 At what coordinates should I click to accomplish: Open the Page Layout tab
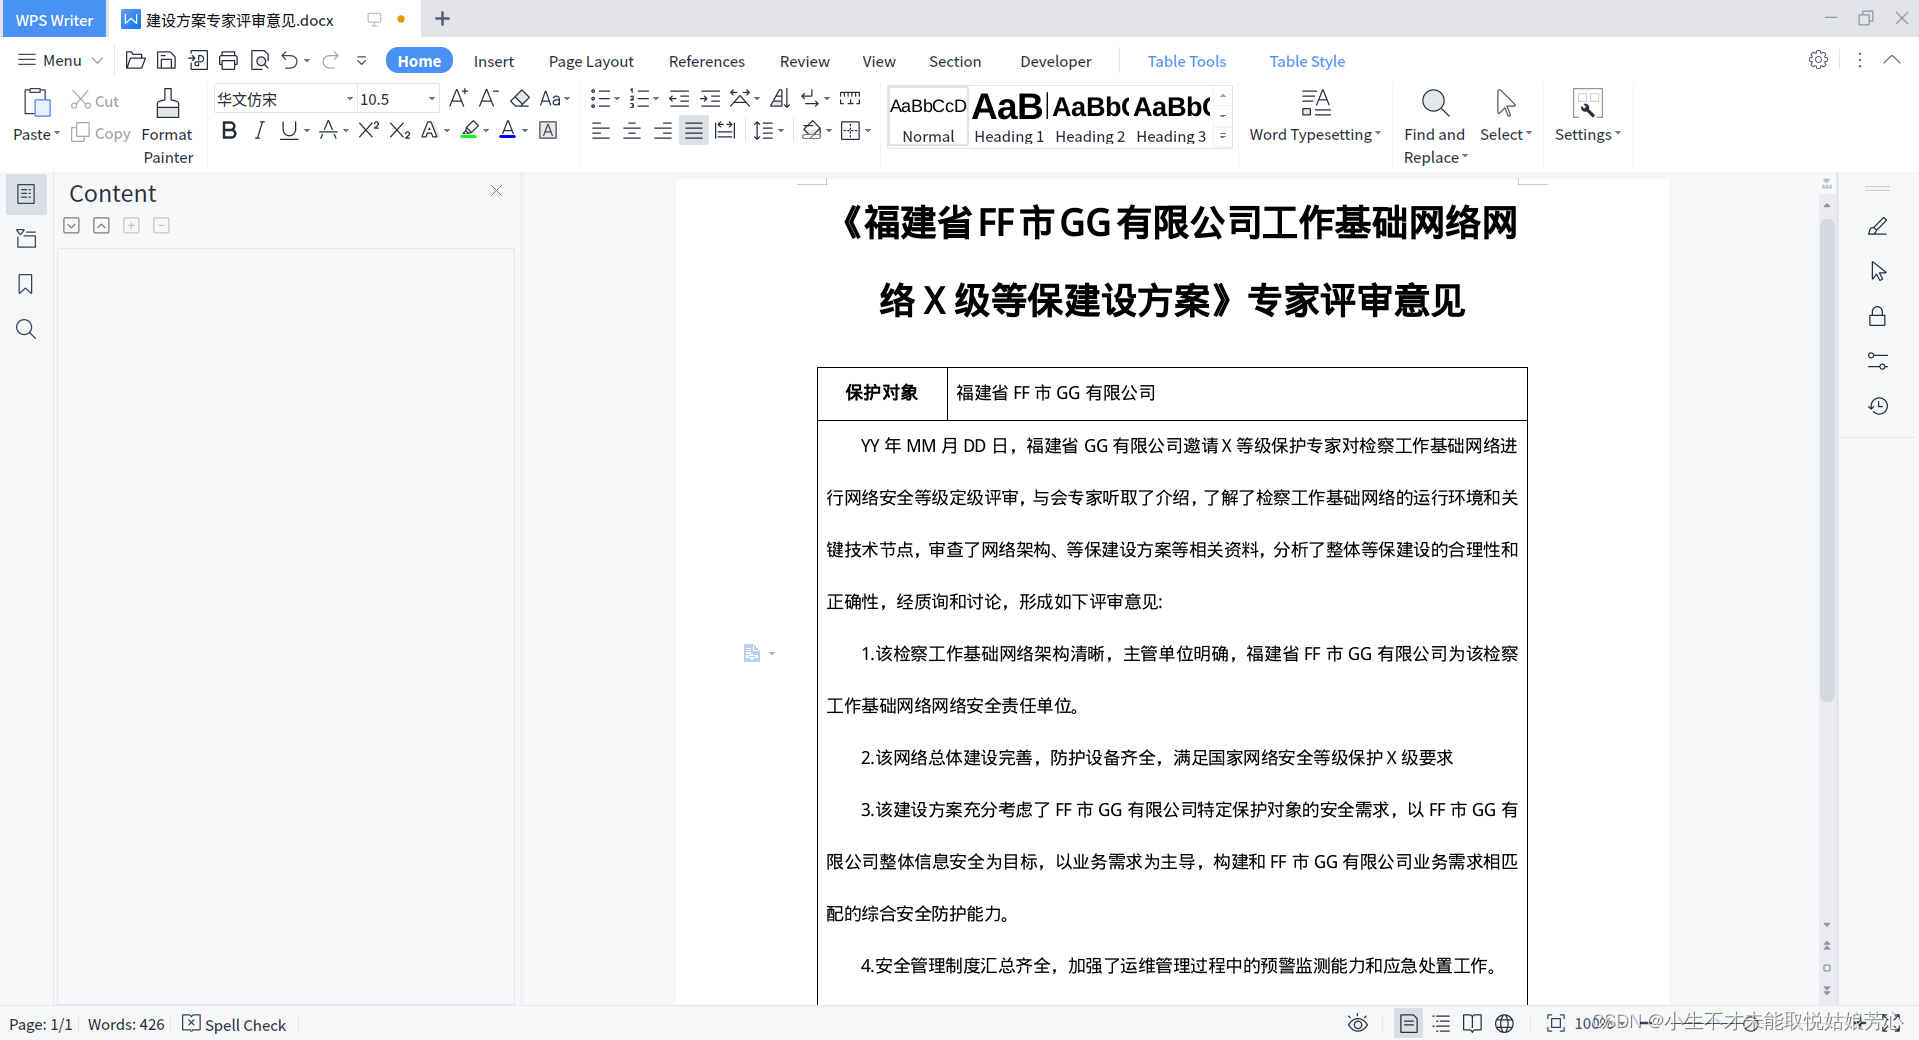tap(591, 61)
